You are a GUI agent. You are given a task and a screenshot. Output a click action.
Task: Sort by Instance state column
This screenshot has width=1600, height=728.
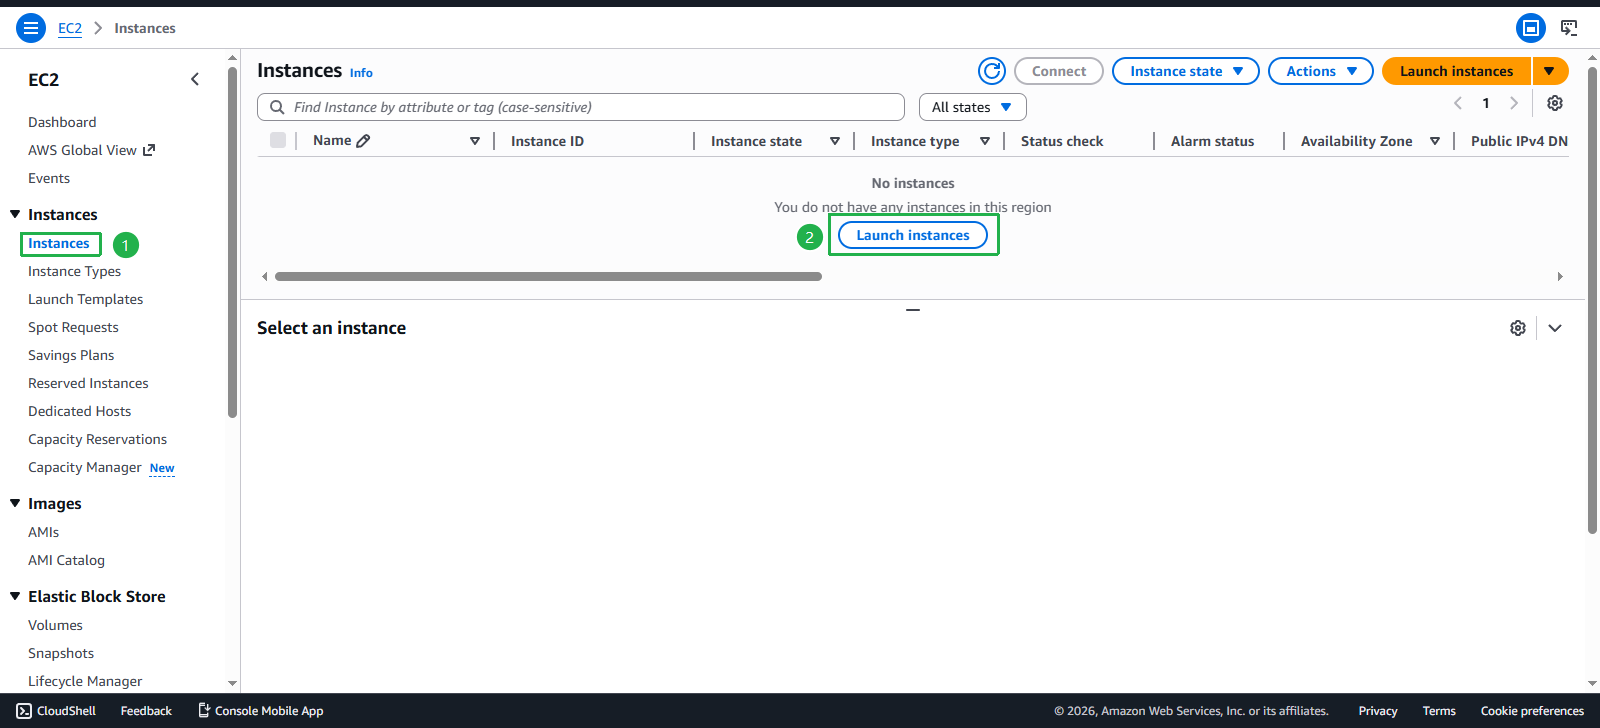click(x=835, y=141)
